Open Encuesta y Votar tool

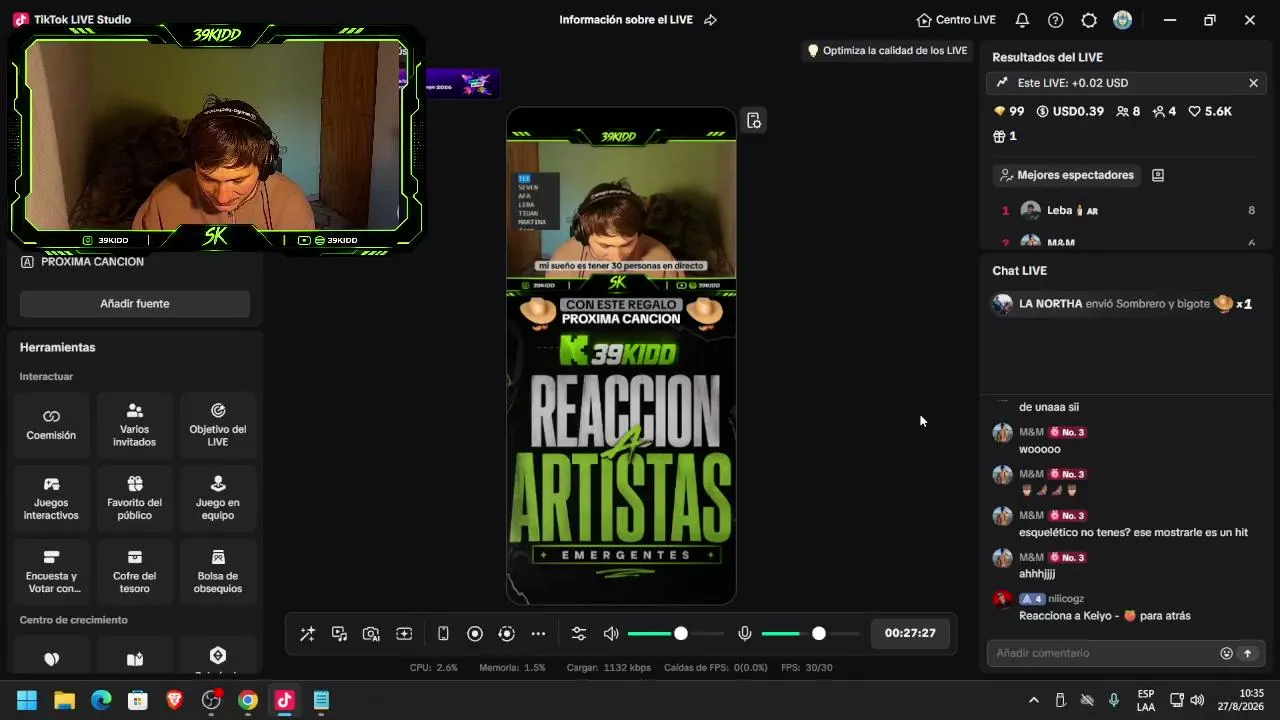click(51, 571)
